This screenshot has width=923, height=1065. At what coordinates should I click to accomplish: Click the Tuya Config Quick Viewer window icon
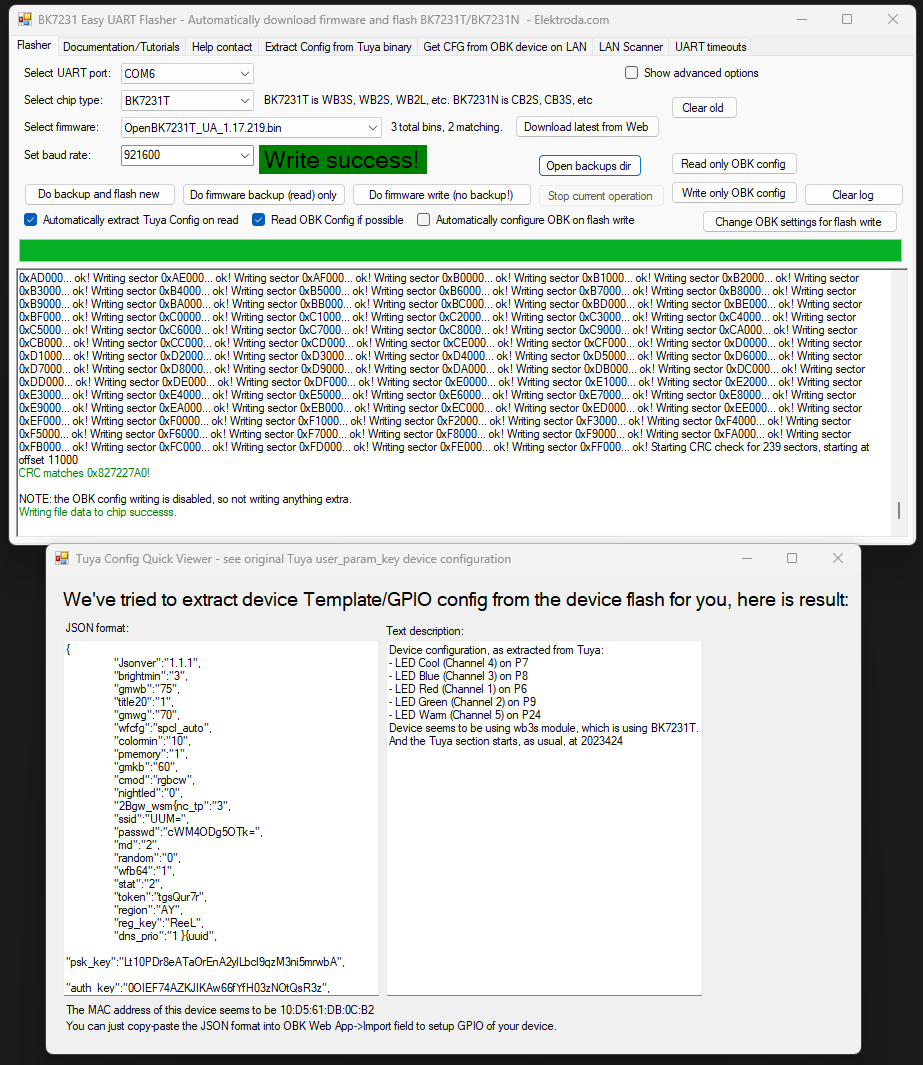62,558
